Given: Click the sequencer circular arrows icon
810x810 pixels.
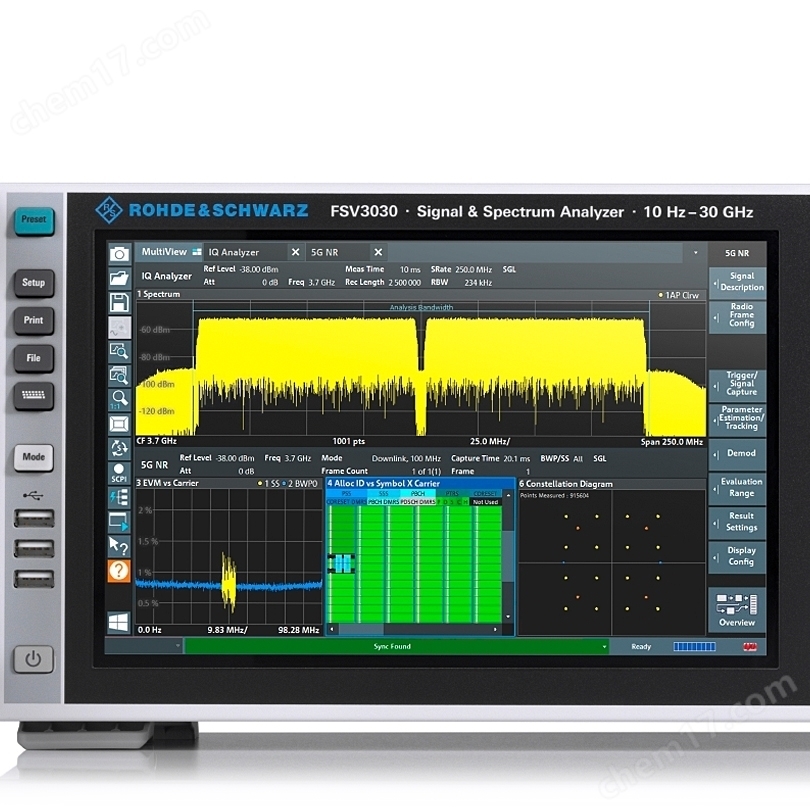Looking at the screenshot, I should 119,448.
